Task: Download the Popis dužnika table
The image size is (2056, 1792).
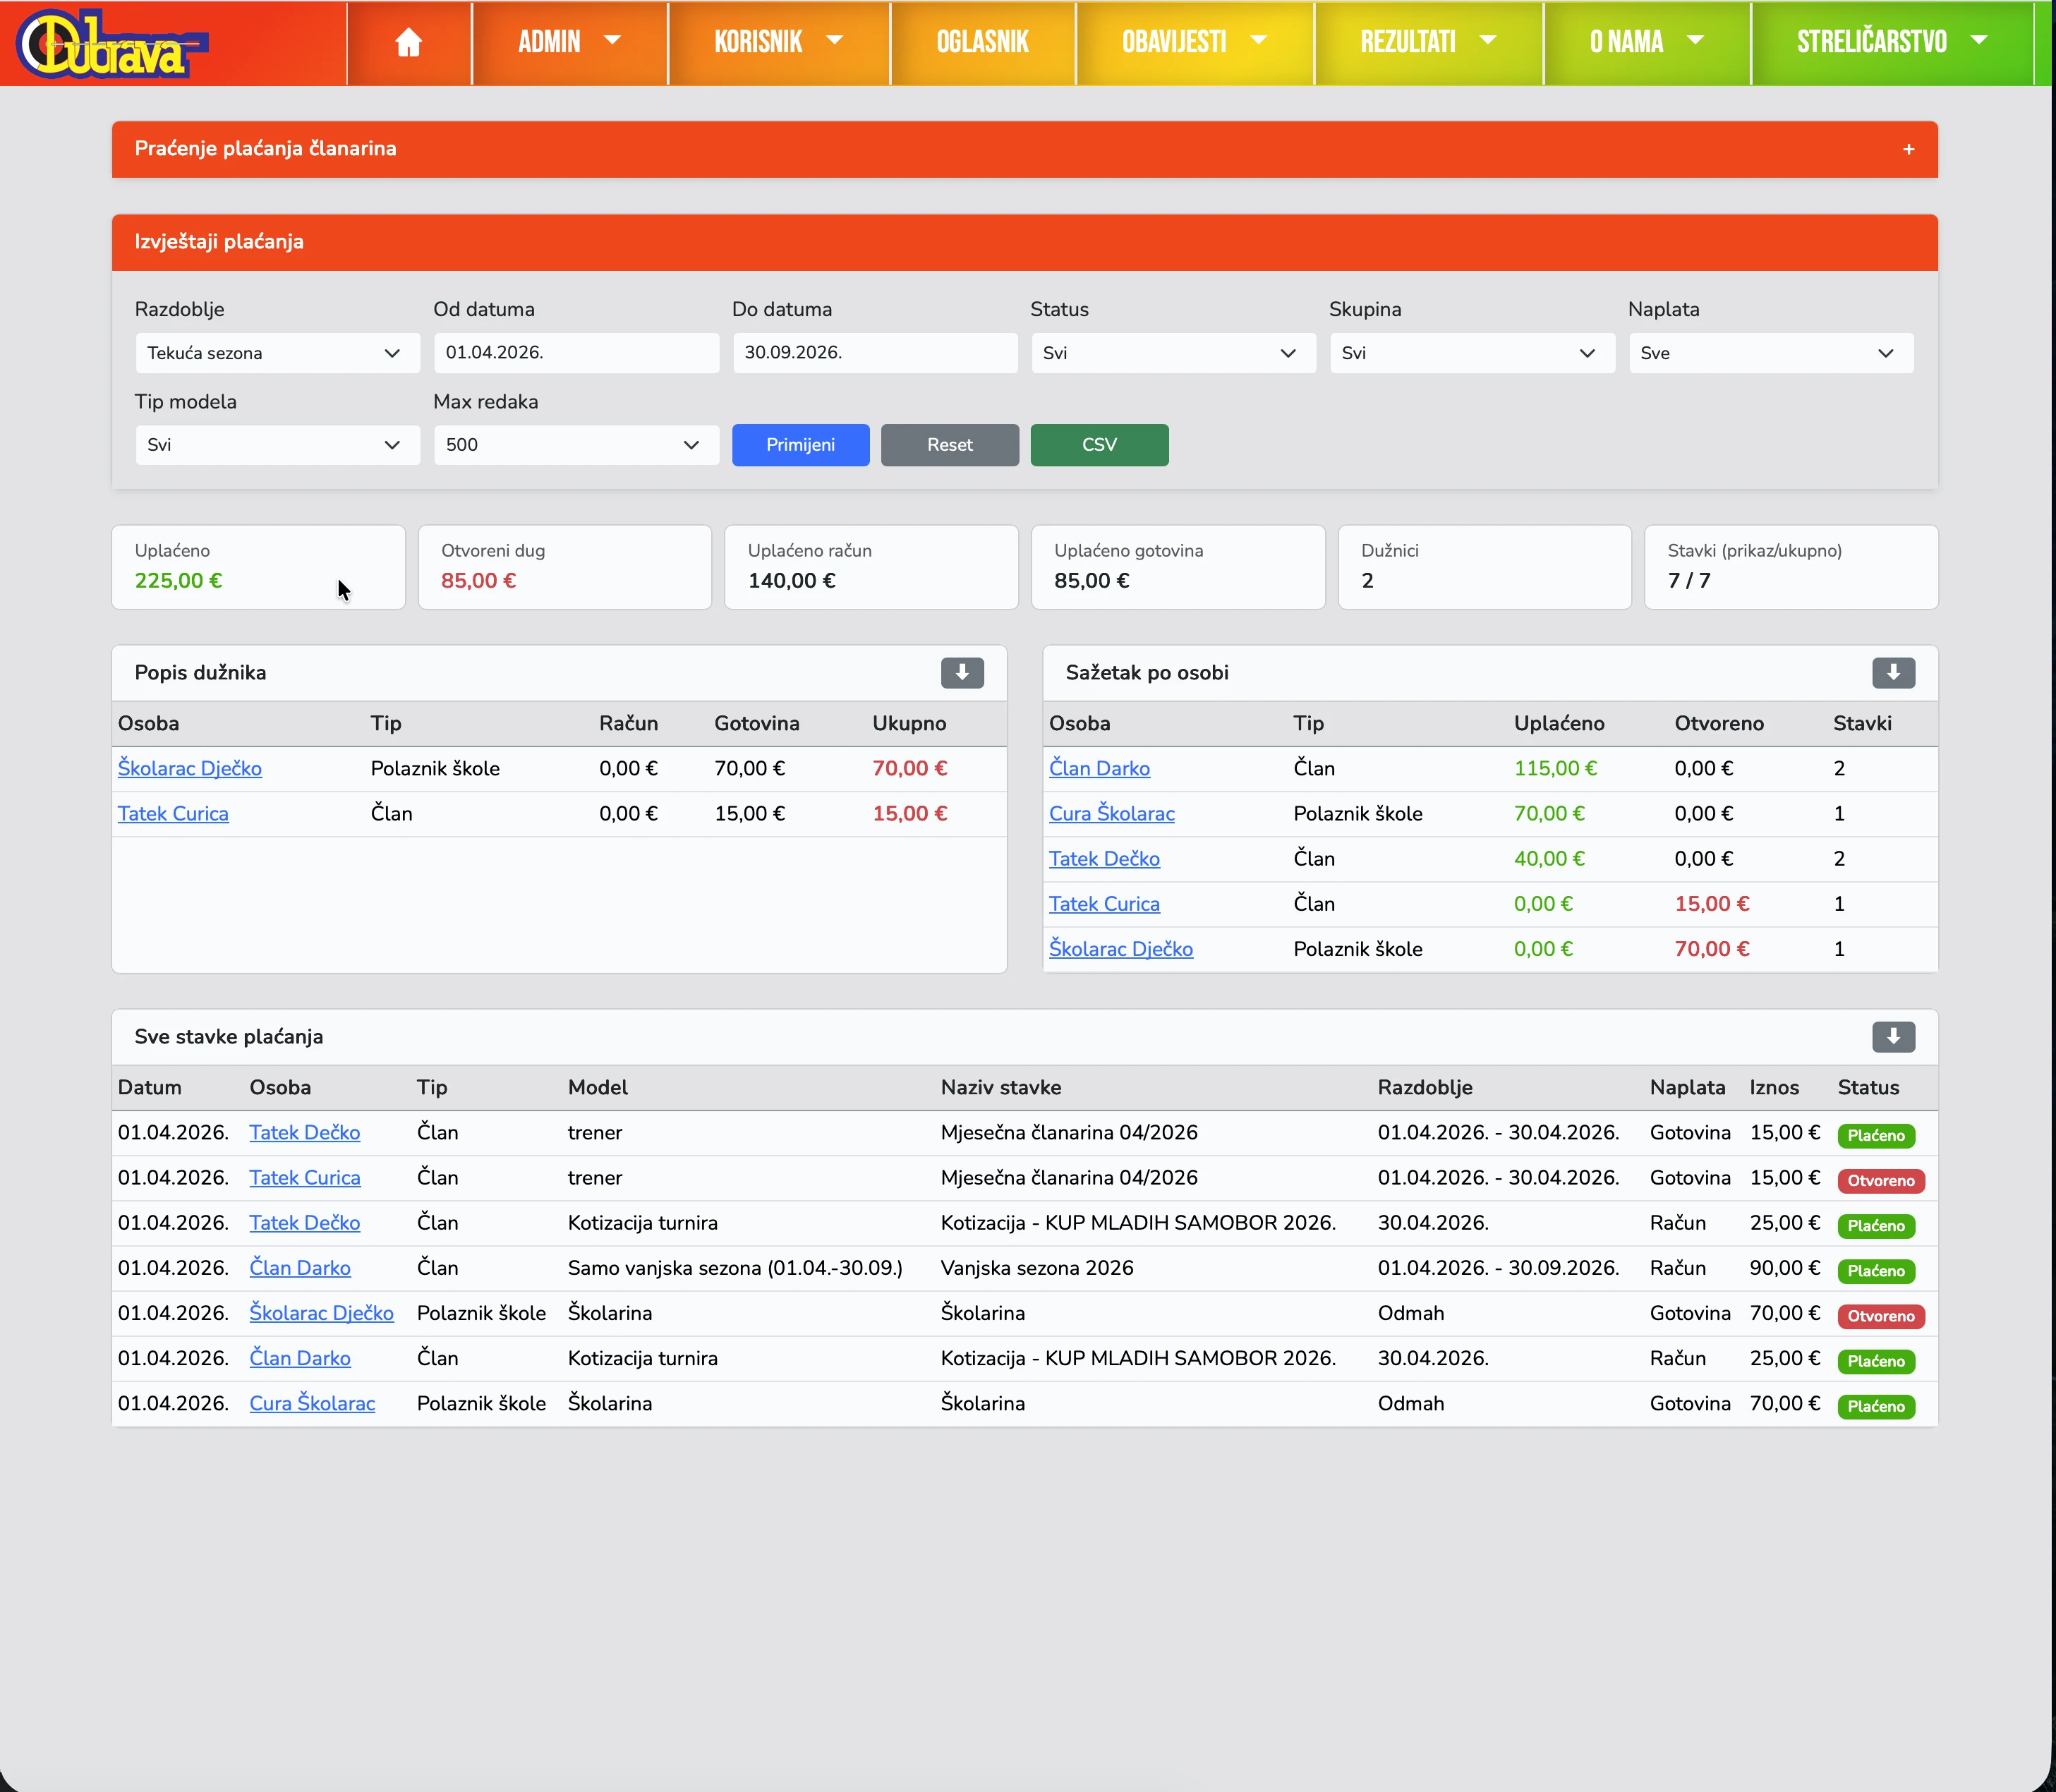Action: [x=961, y=673]
